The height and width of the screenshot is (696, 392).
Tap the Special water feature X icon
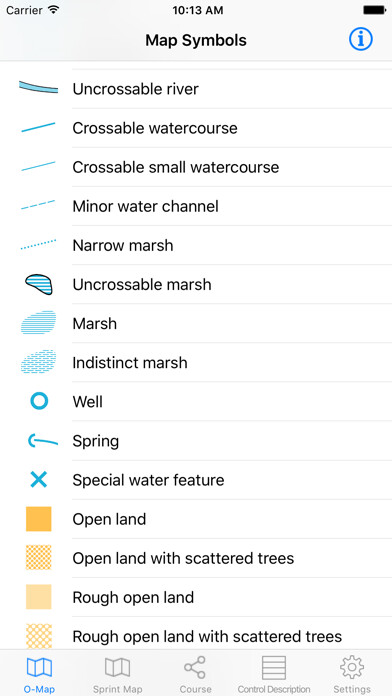tap(39, 480)
